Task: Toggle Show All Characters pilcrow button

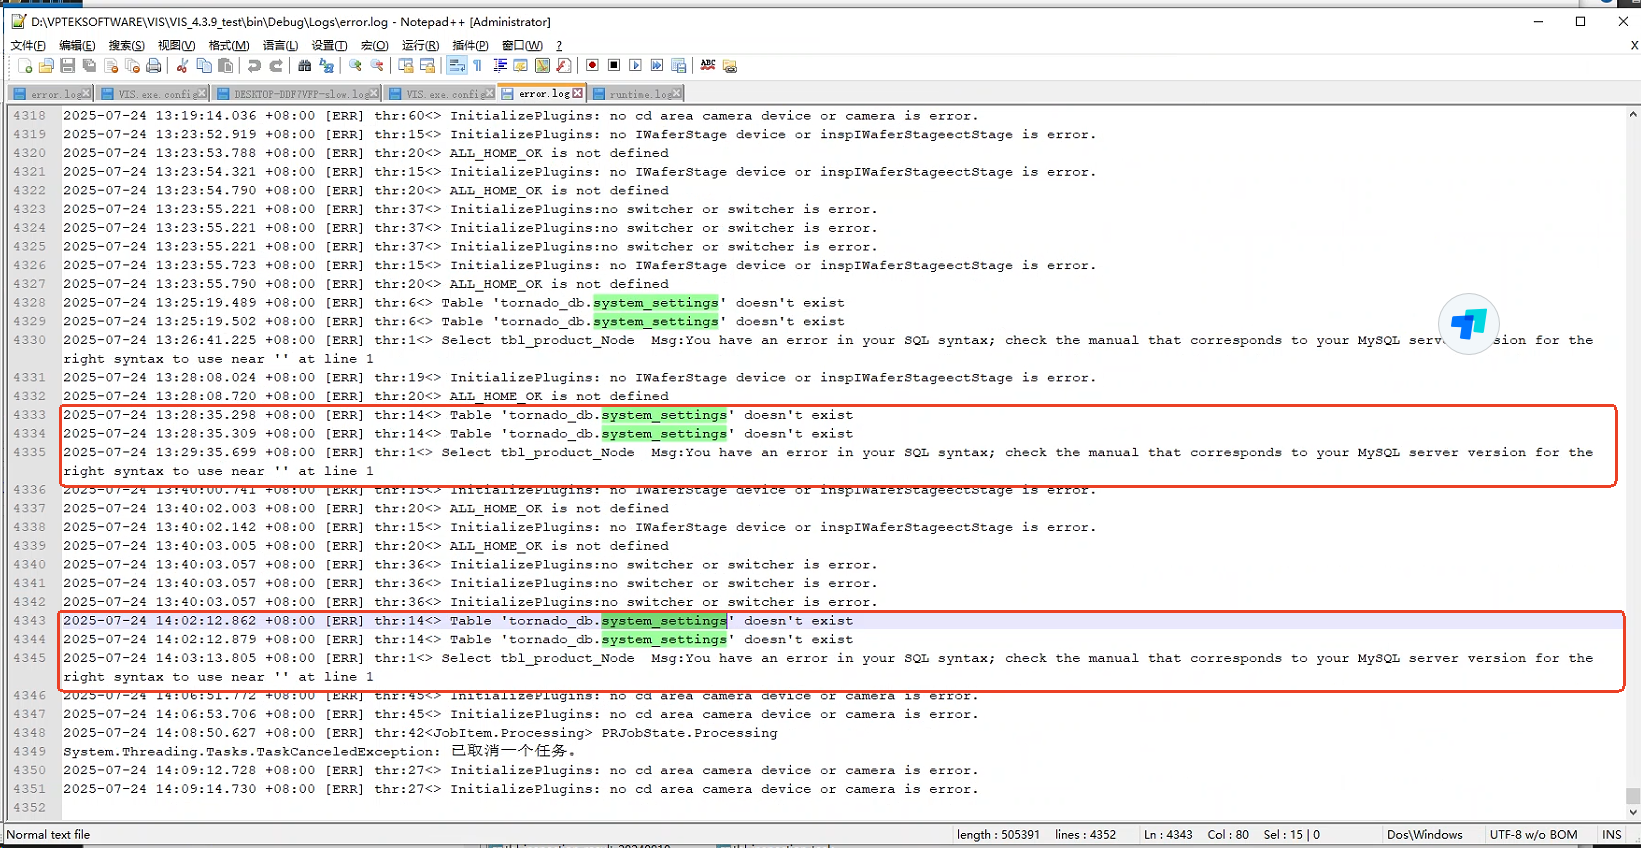Action: coord(478,66)
